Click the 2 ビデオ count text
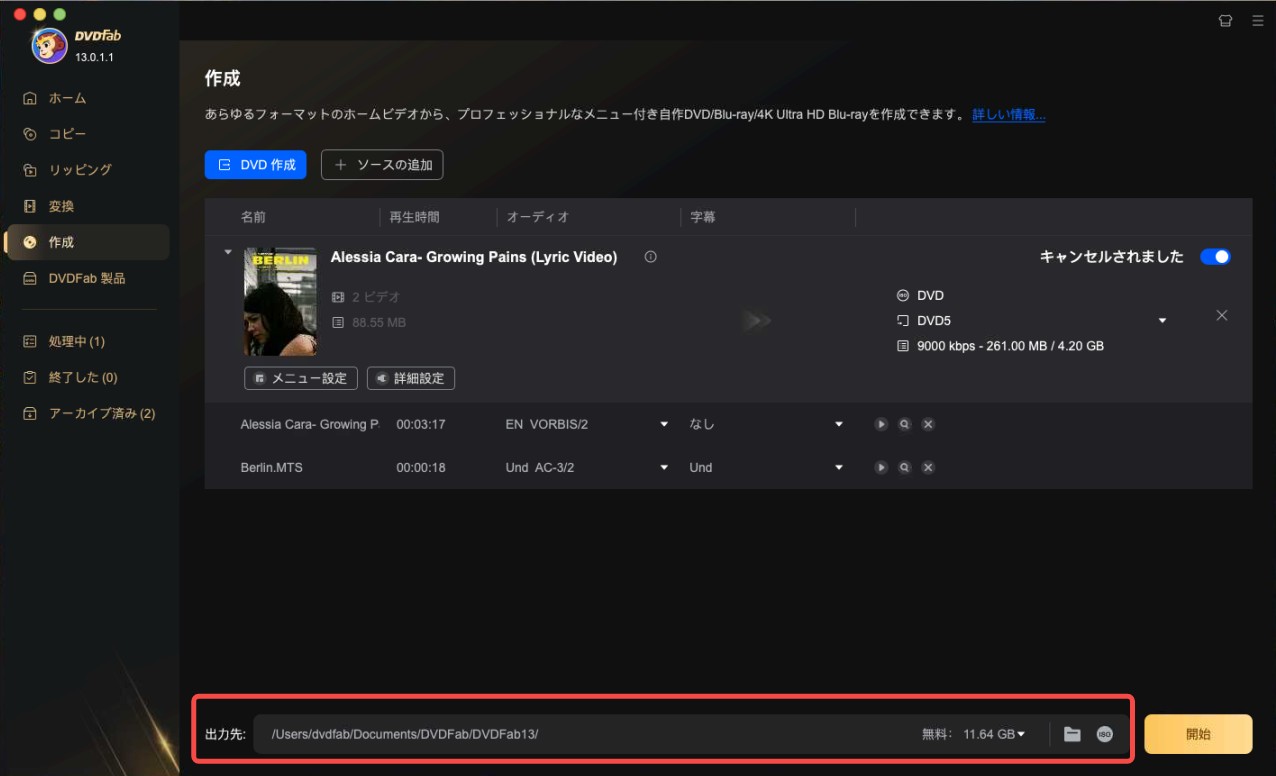 pyautogui.click(x=376, y=297)
